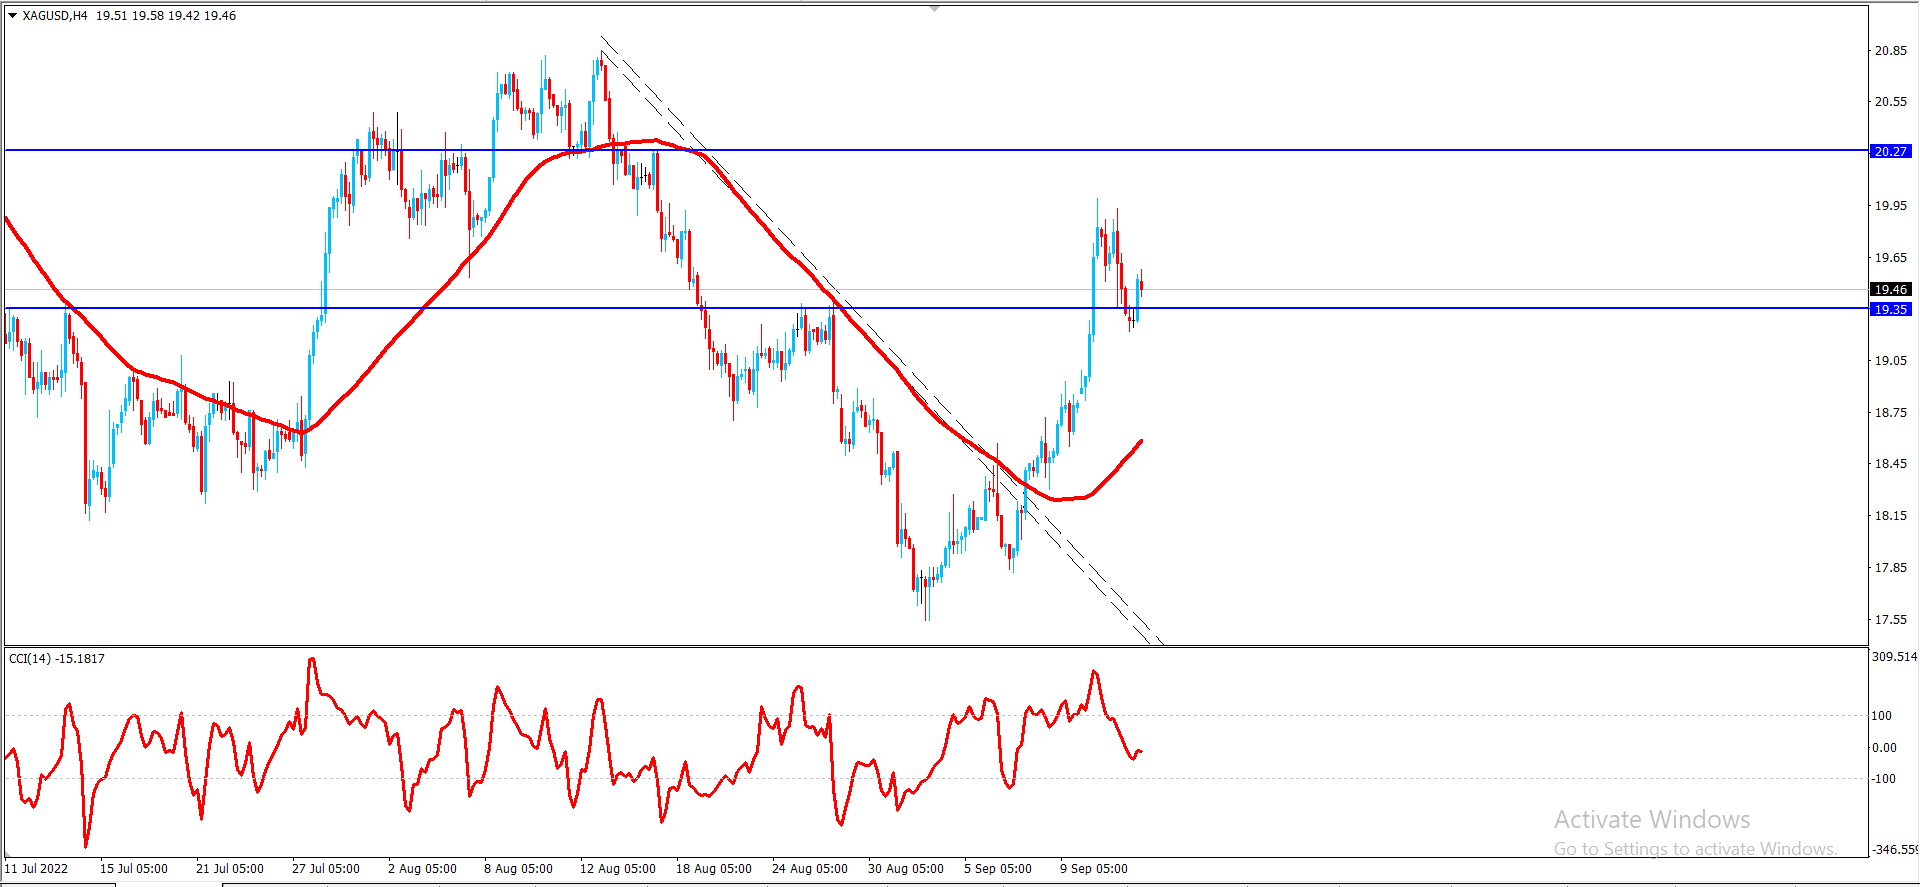Click the CCI 0.00 level label
Screen dimensions: 1920x887
(x=1884, y=747)
